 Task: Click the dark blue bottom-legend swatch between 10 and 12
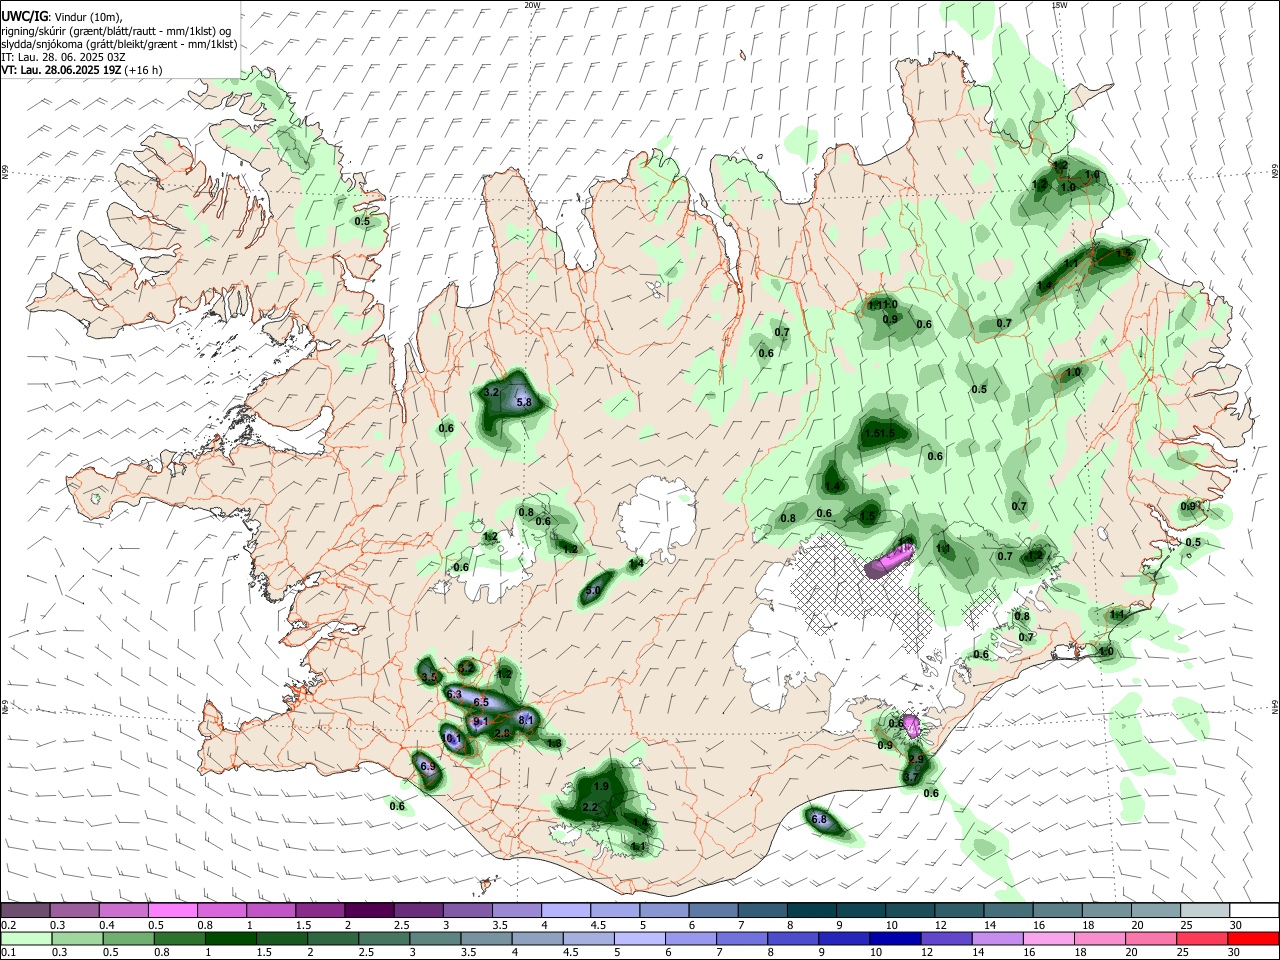[x=895, y=938]
